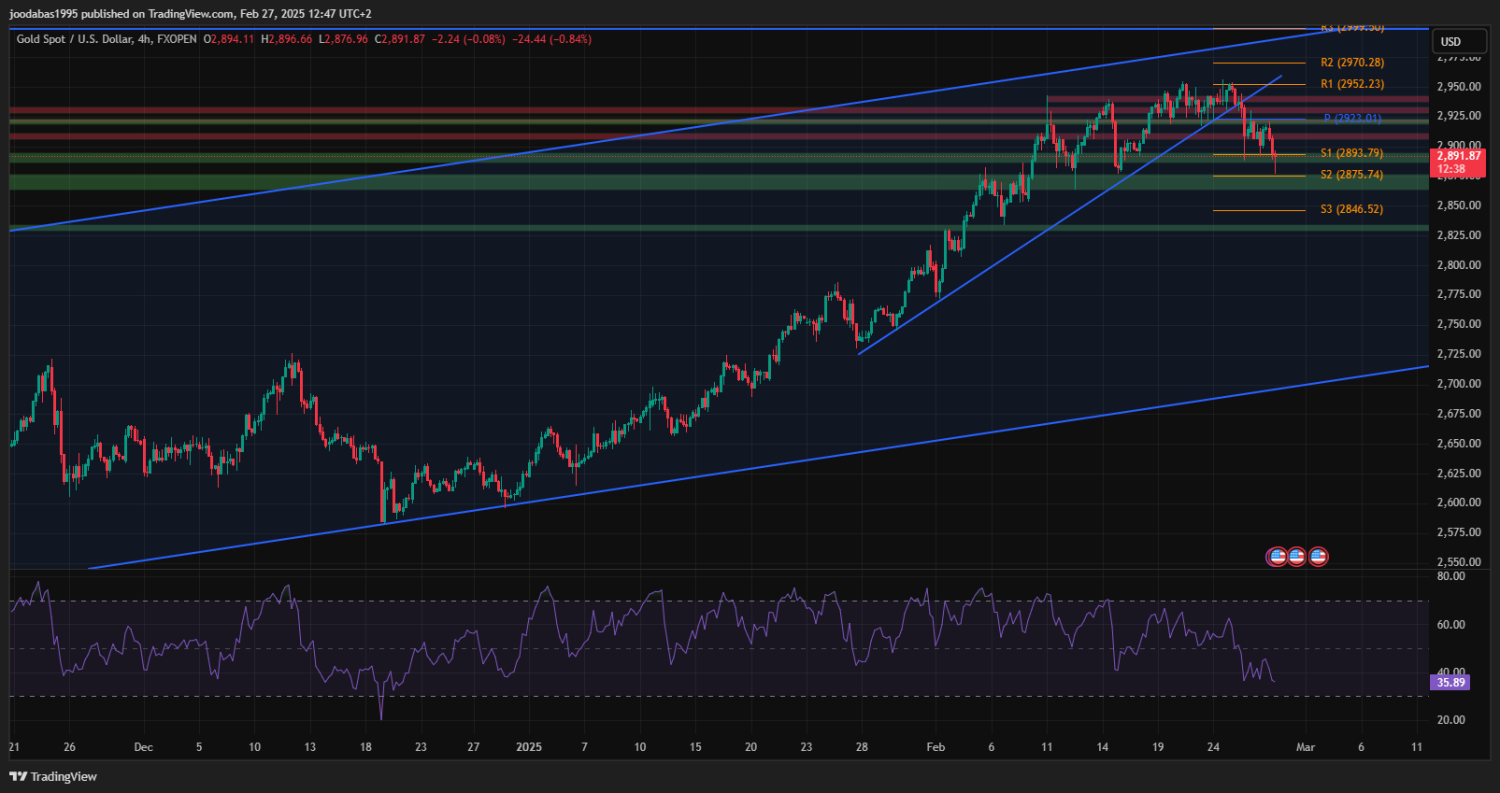
Task: Click the P (2923.01) pivot point label
Action: tap(1352, 119)
